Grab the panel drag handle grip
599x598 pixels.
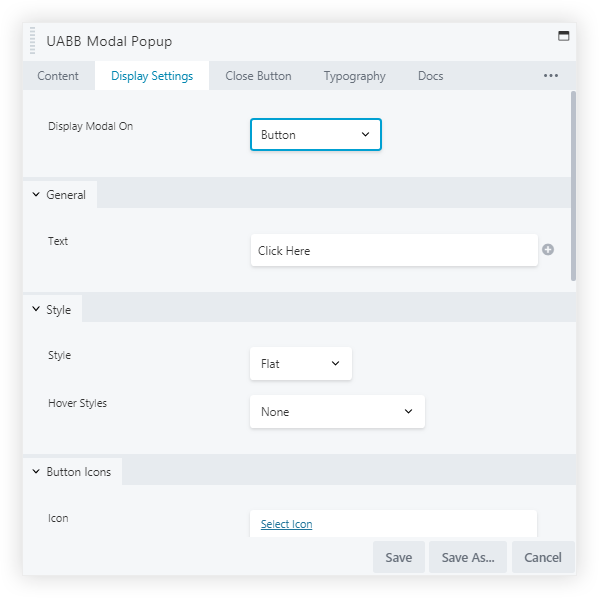pos(32,41)
